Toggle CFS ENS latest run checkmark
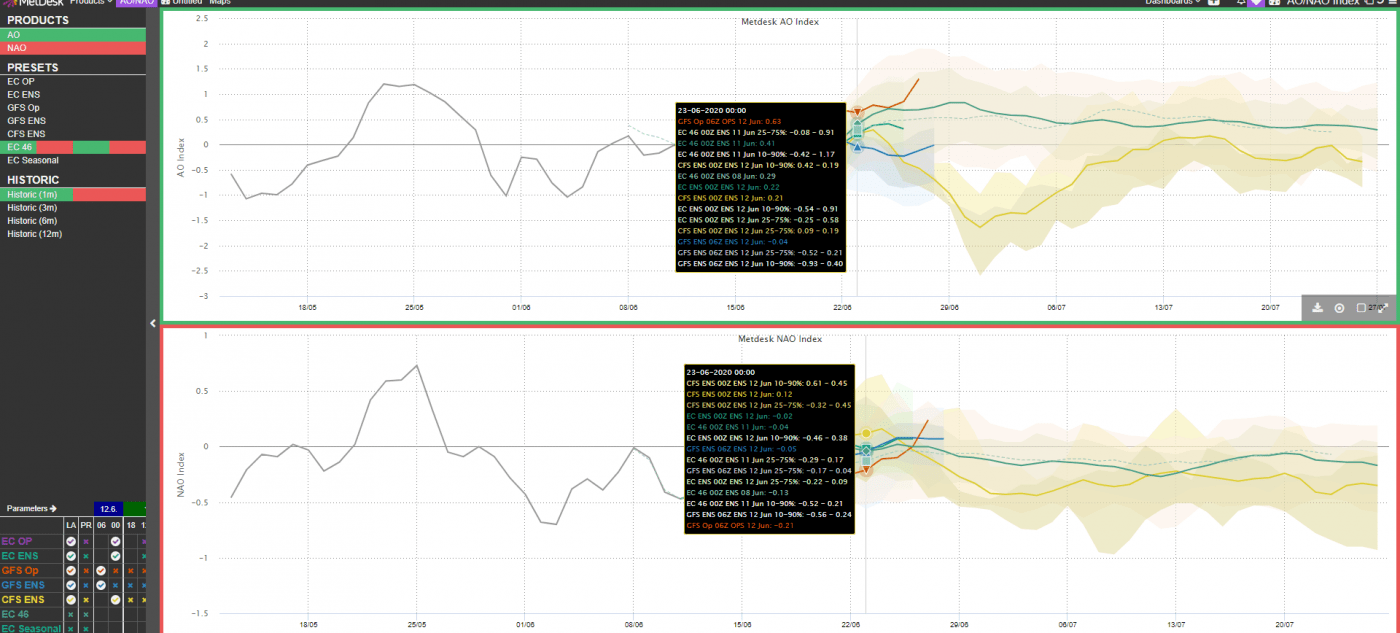Screen dimensions: 1400x633 (71, 599)
